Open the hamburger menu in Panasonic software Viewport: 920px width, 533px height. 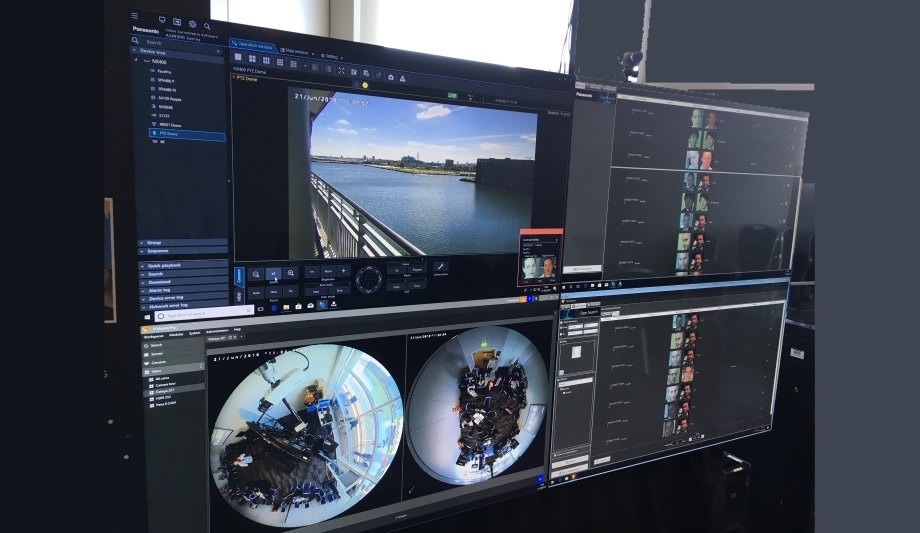pyautogui.click(x=135, y=17)
